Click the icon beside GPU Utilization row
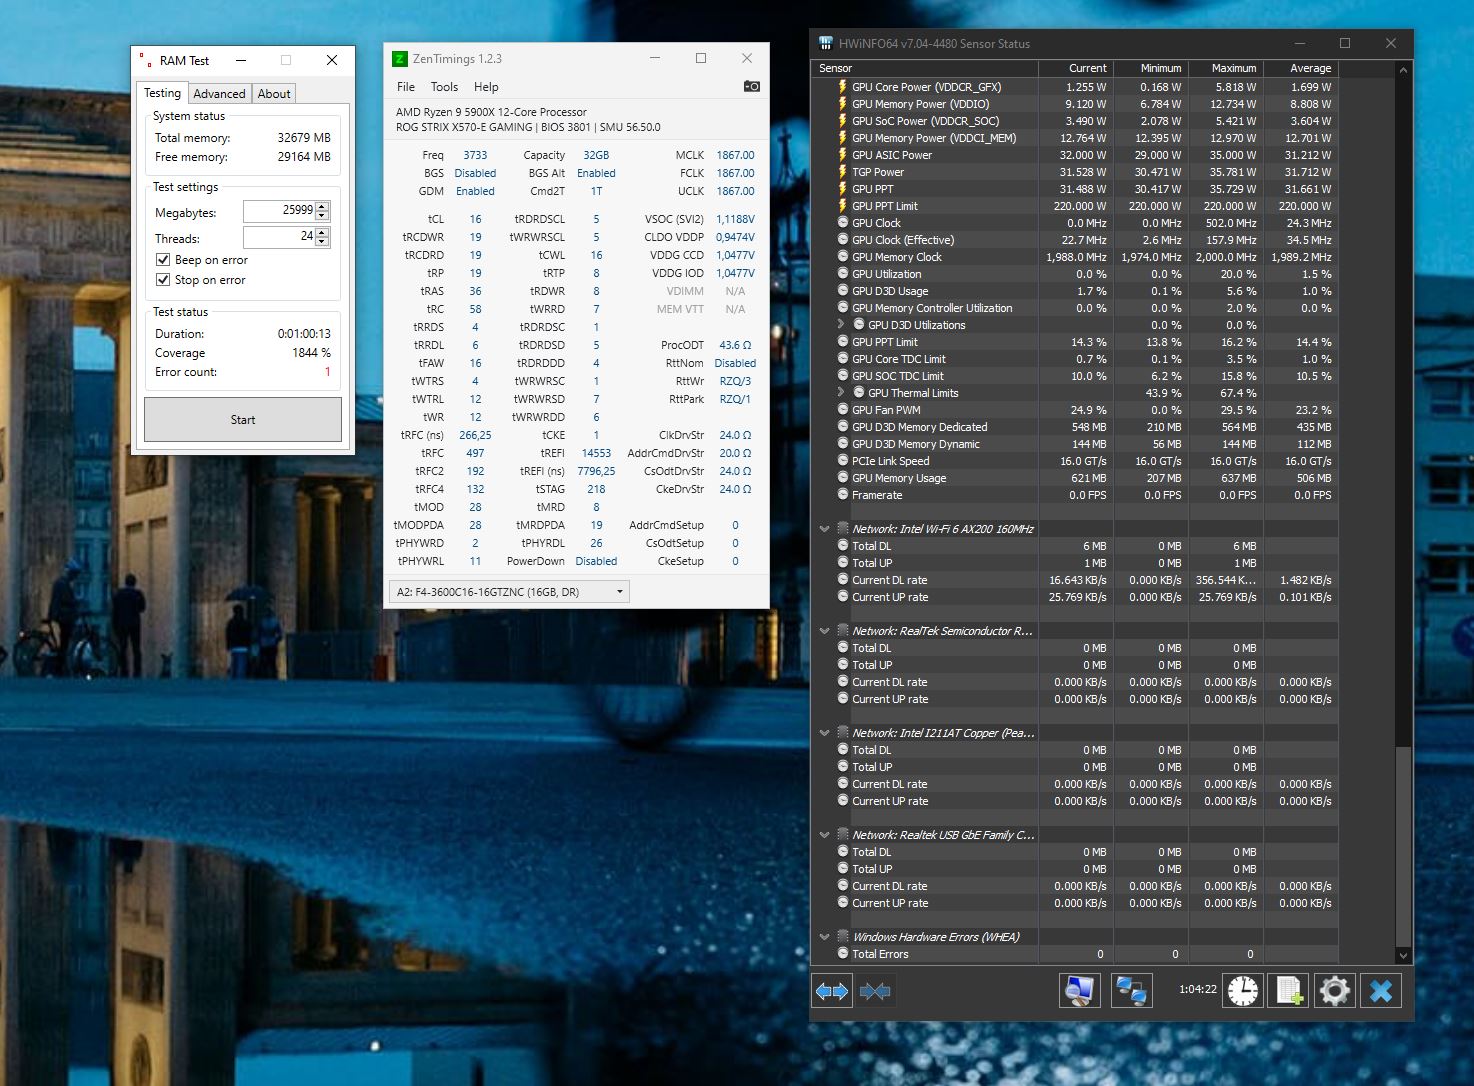Viewport: 1474px width, 1086px height. [x=843, y=274]
